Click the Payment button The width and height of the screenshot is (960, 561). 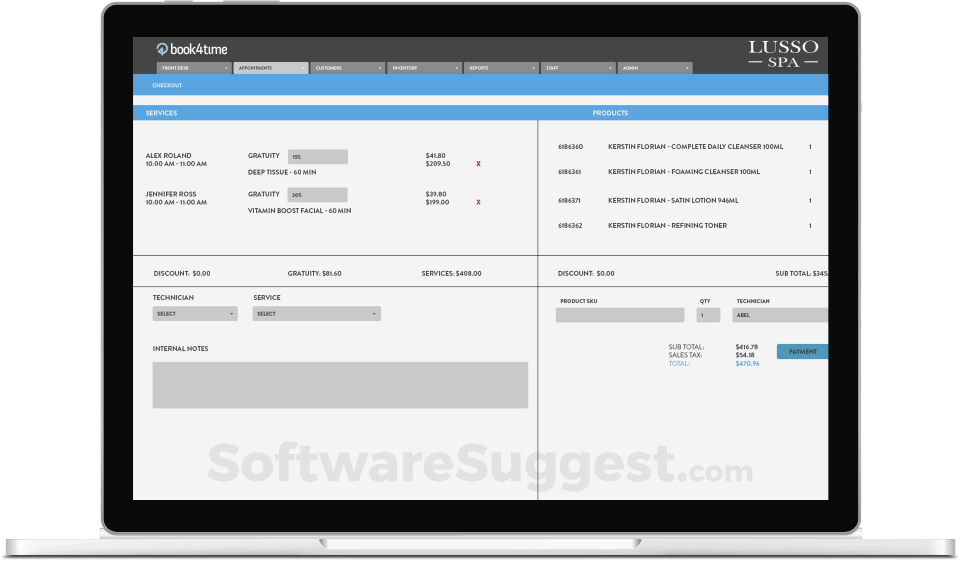[x=802, y=352]
